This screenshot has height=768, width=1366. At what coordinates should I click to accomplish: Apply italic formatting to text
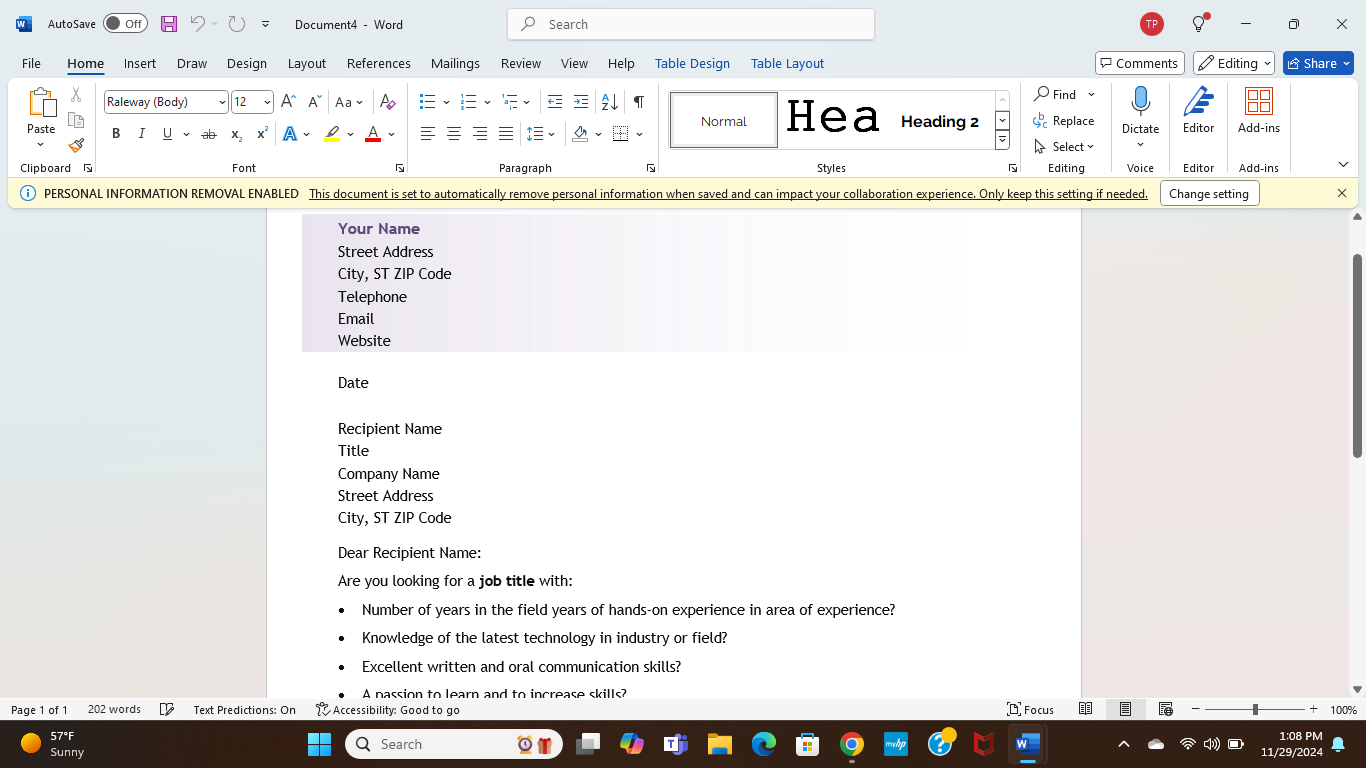[x=141, y=133]
